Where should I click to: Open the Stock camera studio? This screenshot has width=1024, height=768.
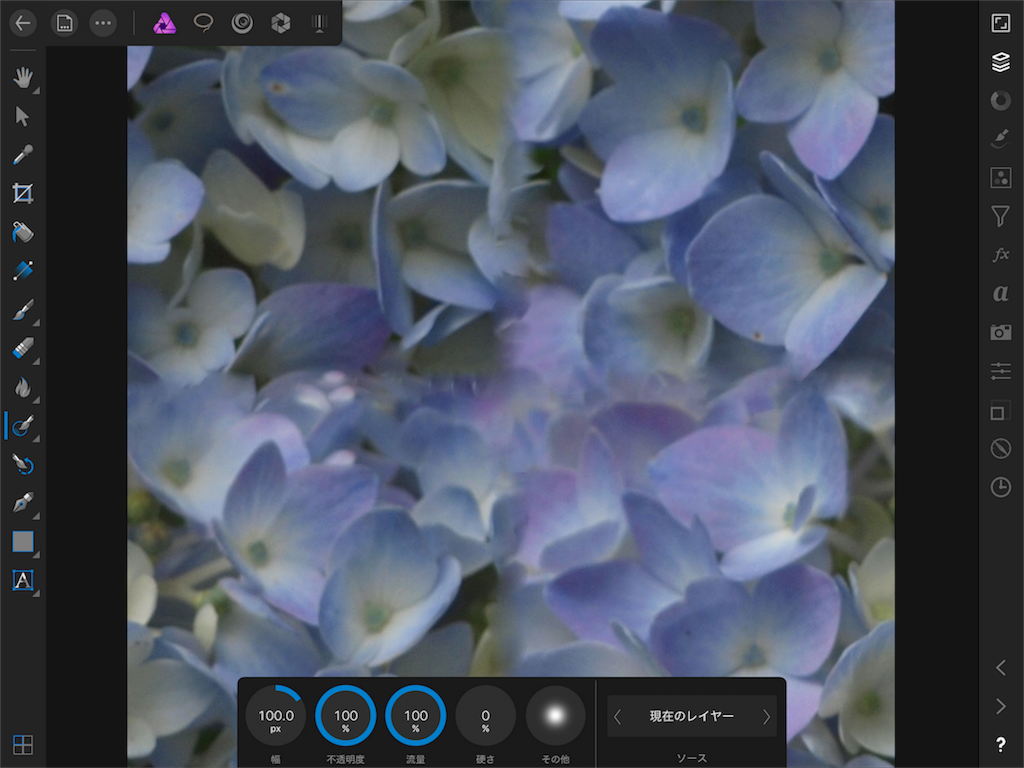click(1000, 332)
